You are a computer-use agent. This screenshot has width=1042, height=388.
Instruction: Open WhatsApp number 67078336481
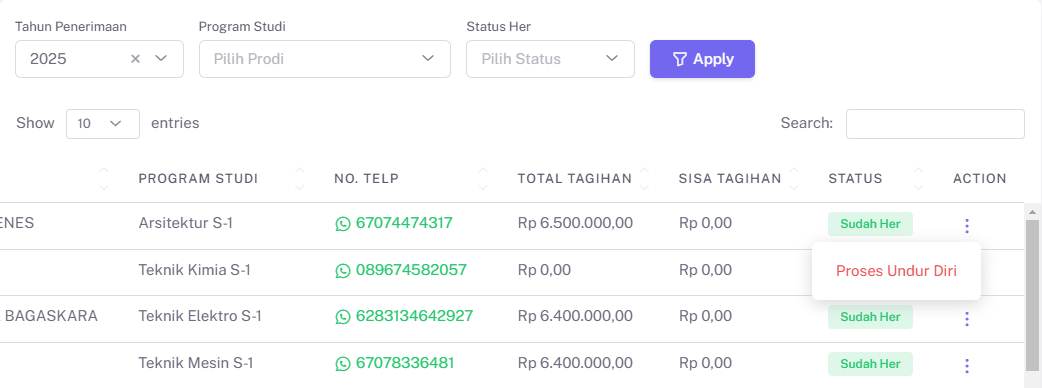point(405,363)
